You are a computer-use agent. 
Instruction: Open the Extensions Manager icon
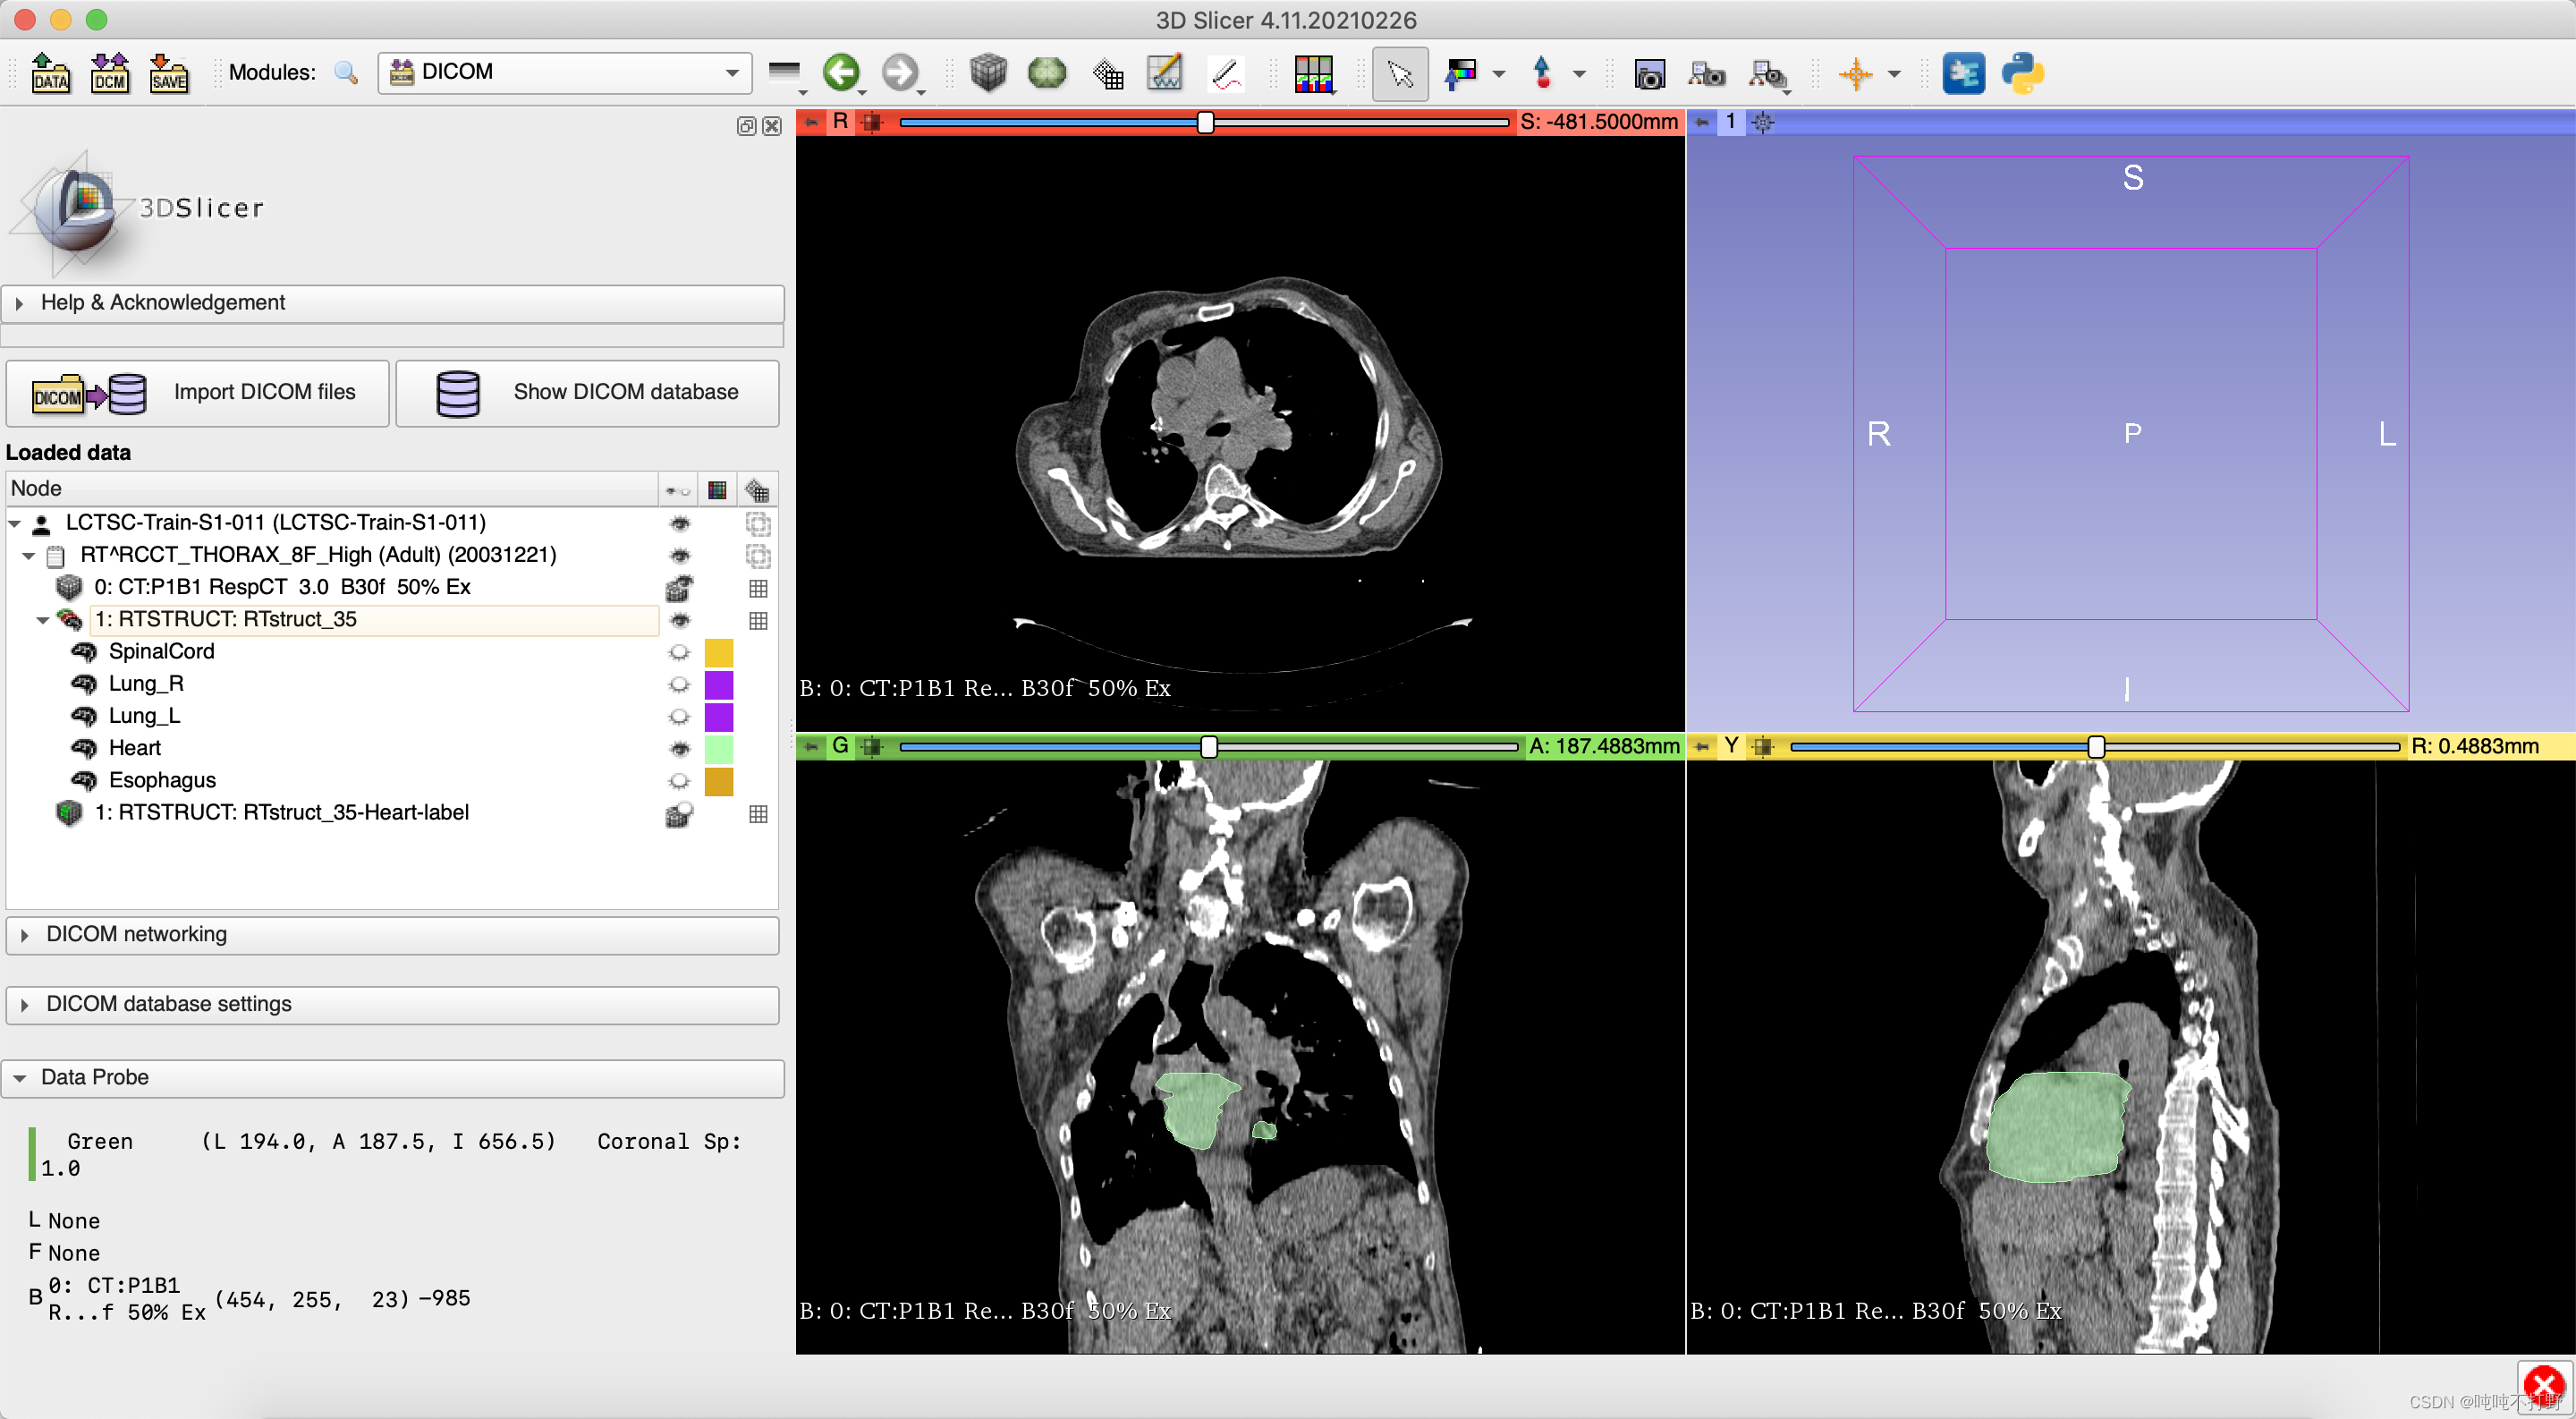tap(1962, 73)
